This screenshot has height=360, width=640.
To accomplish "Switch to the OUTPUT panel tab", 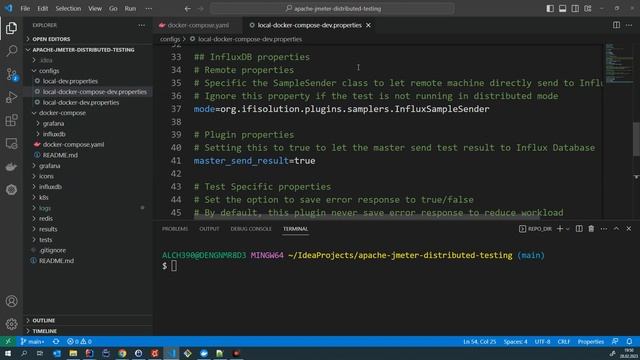I will [x=209, y=229].
